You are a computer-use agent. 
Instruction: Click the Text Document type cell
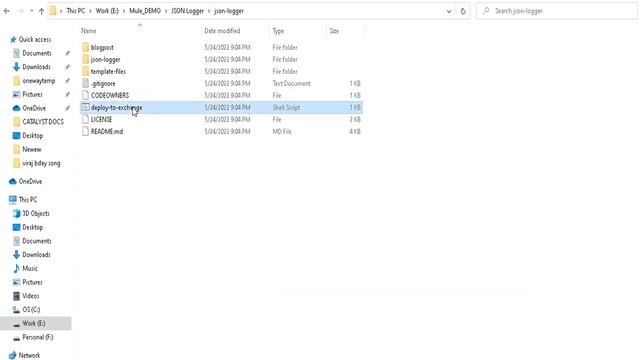coord(291,83)
